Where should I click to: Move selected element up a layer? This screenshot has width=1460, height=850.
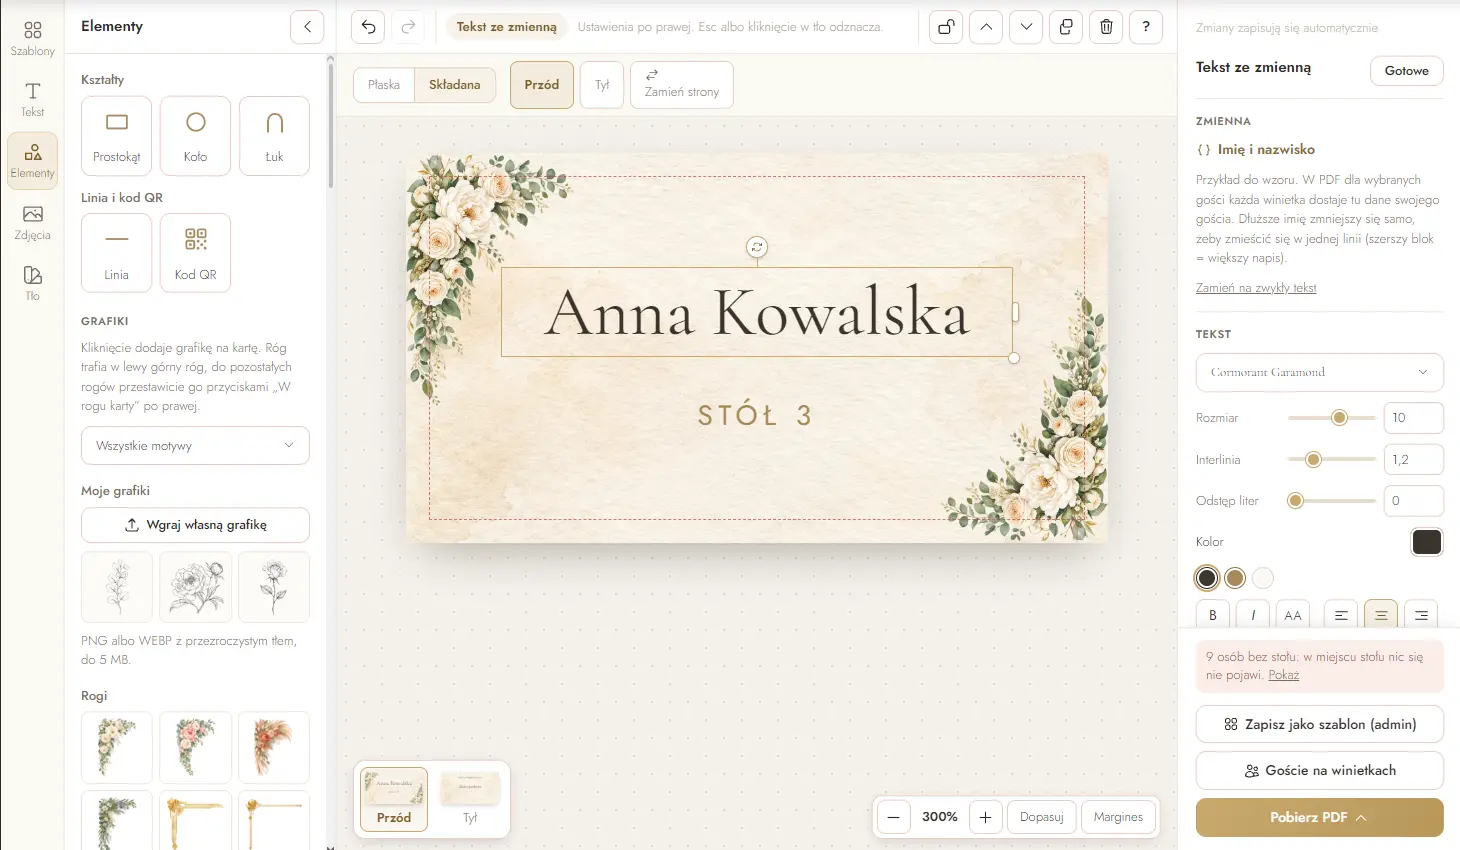pos(986,27)
